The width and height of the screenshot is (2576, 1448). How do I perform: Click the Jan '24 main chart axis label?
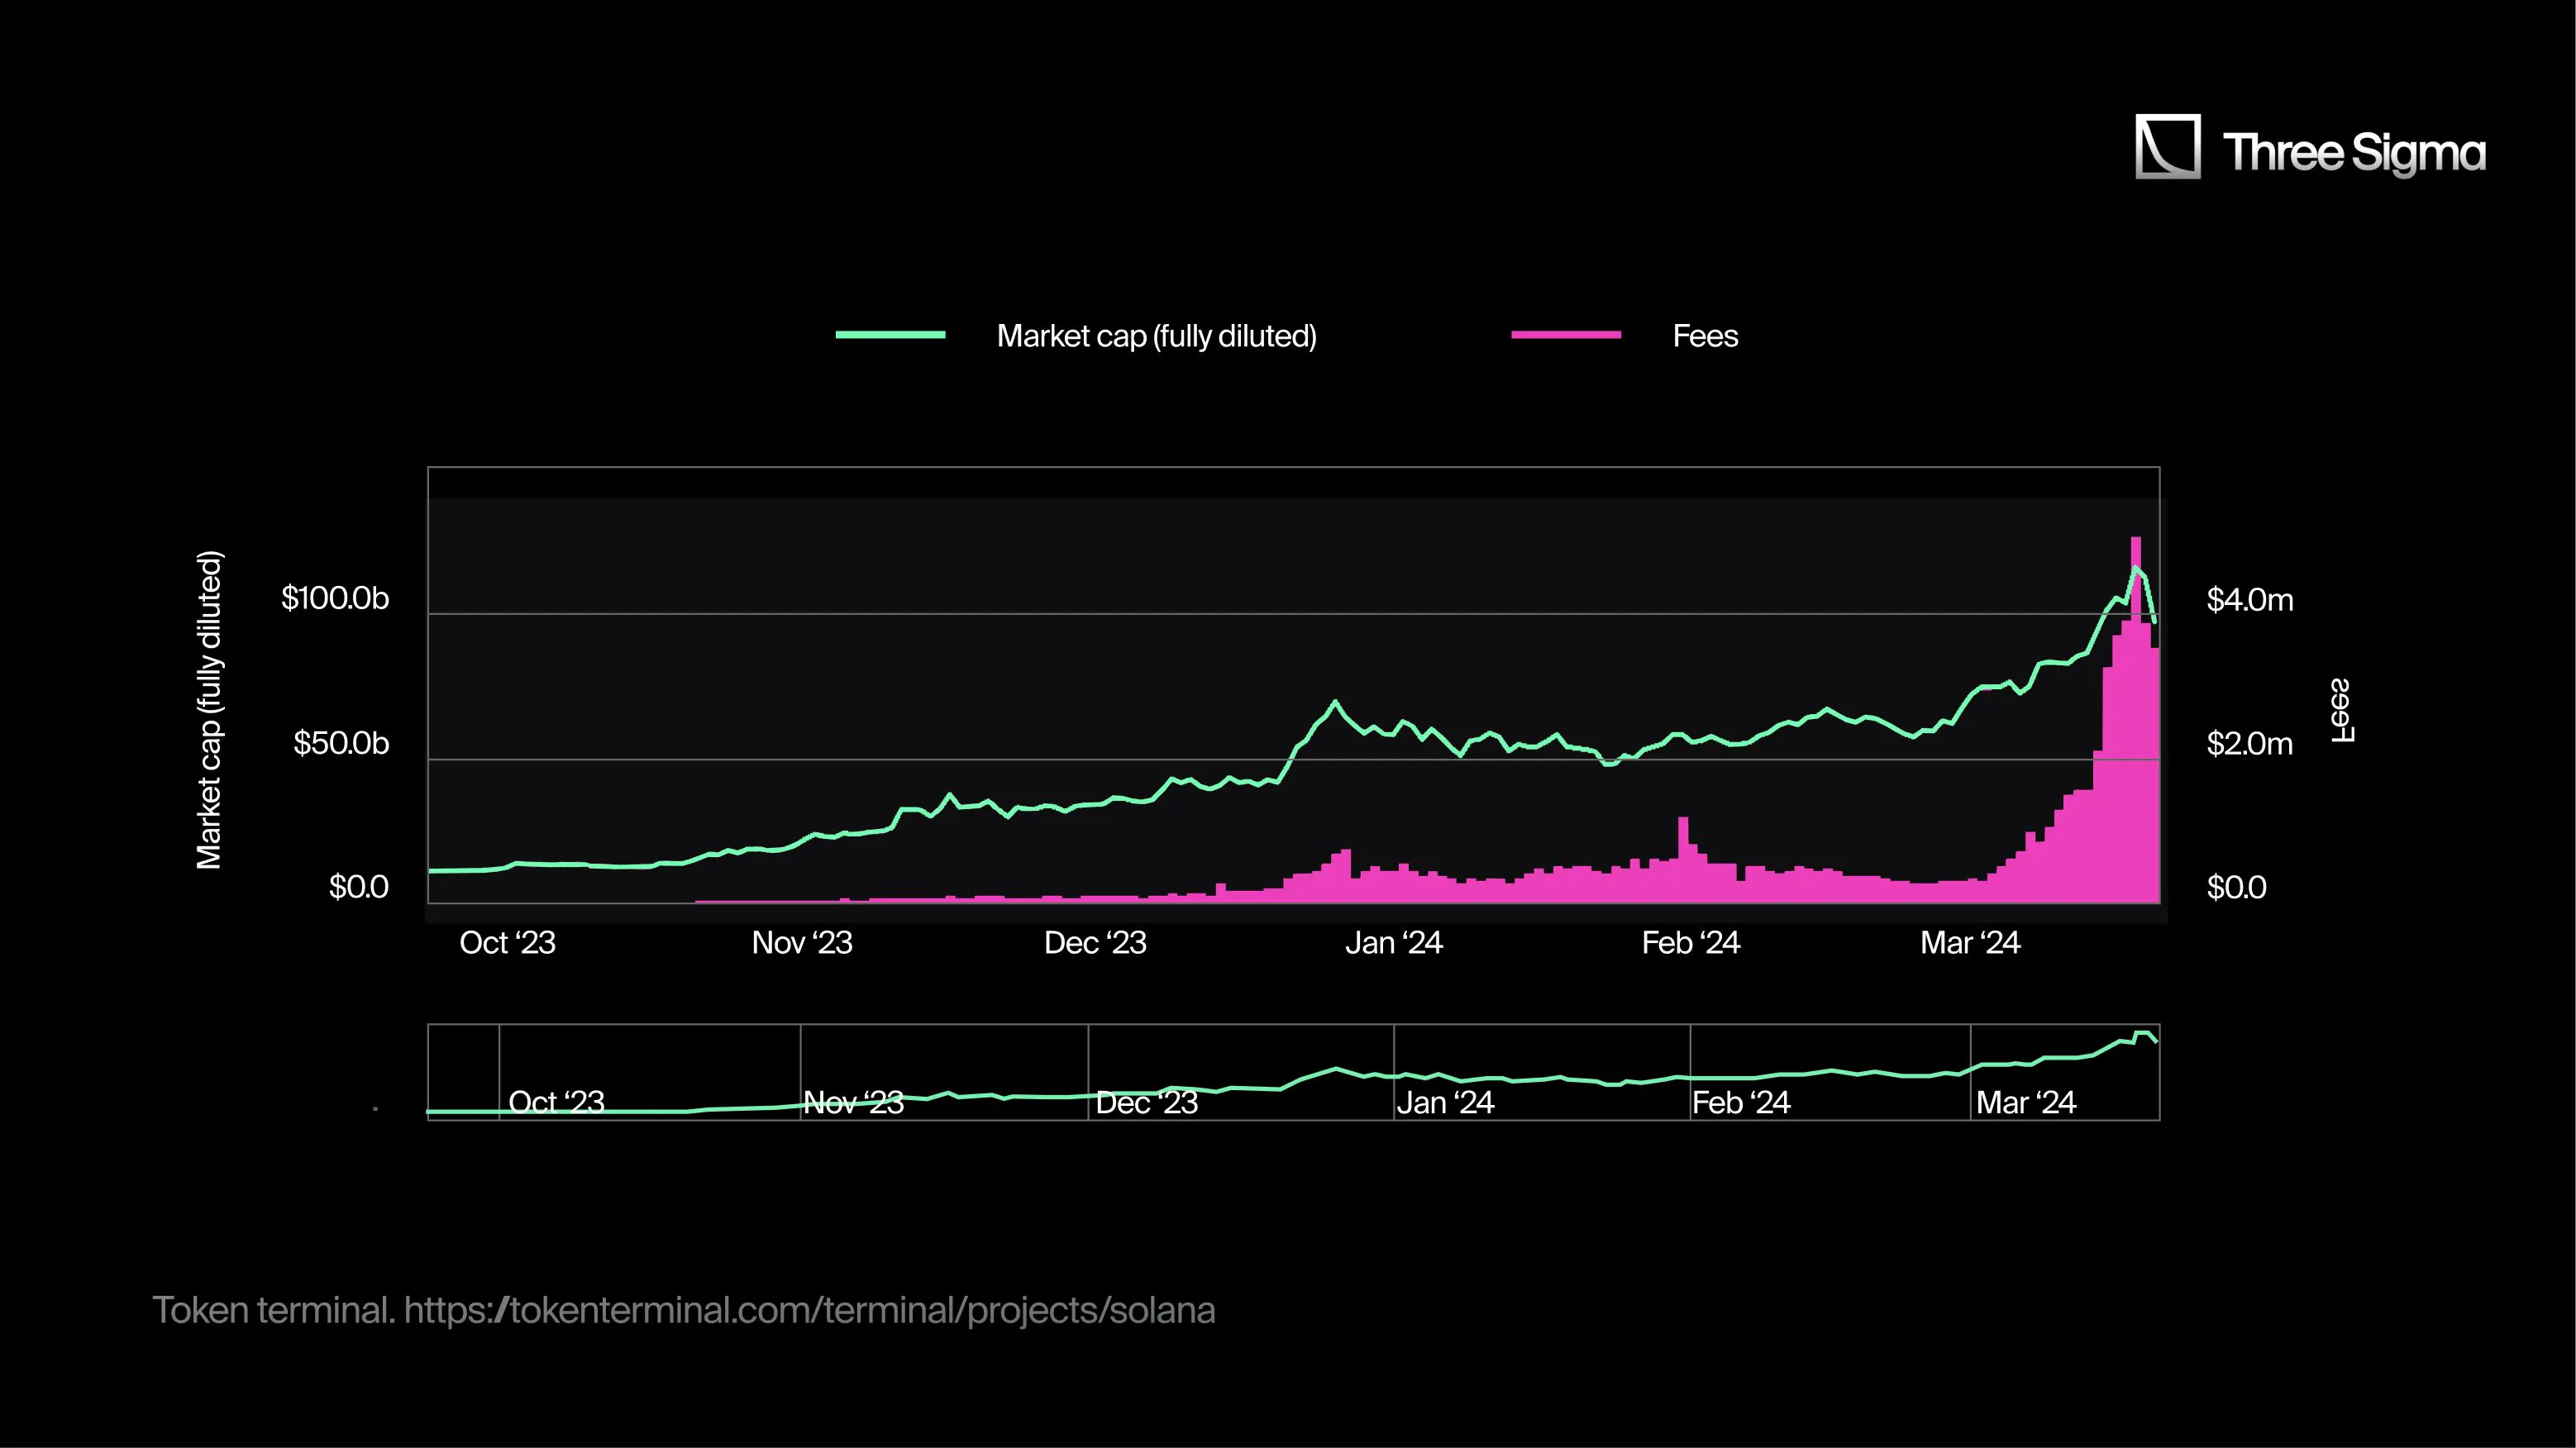pos(1393,943)
